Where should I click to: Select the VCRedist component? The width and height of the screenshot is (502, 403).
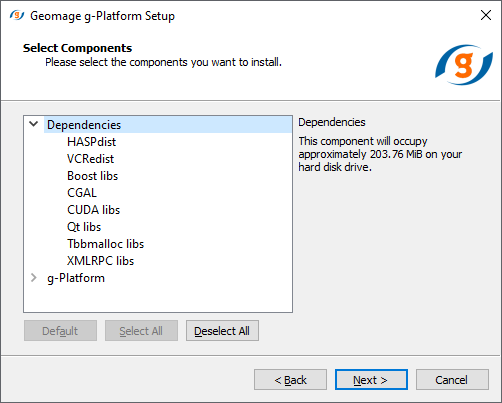(90, 159)
